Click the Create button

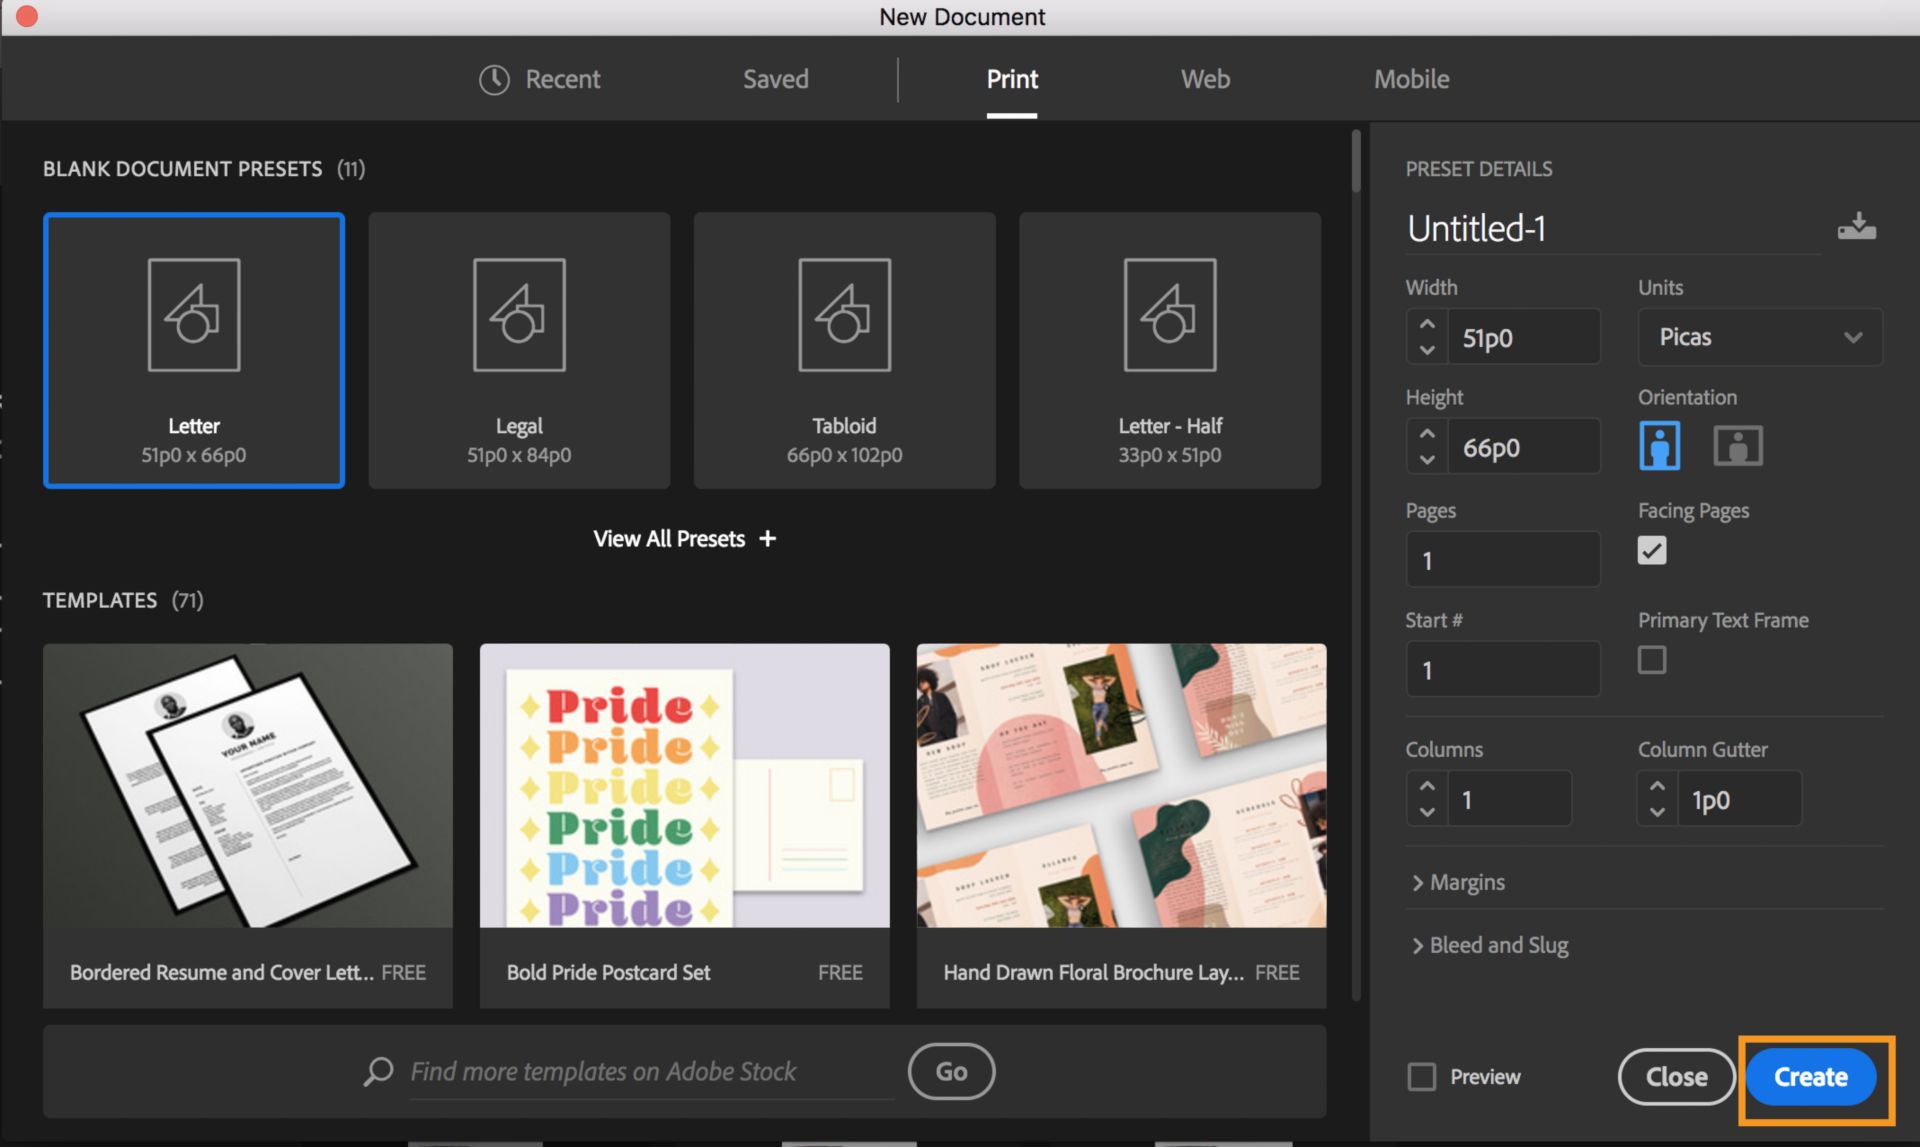pos(1807,1077)
